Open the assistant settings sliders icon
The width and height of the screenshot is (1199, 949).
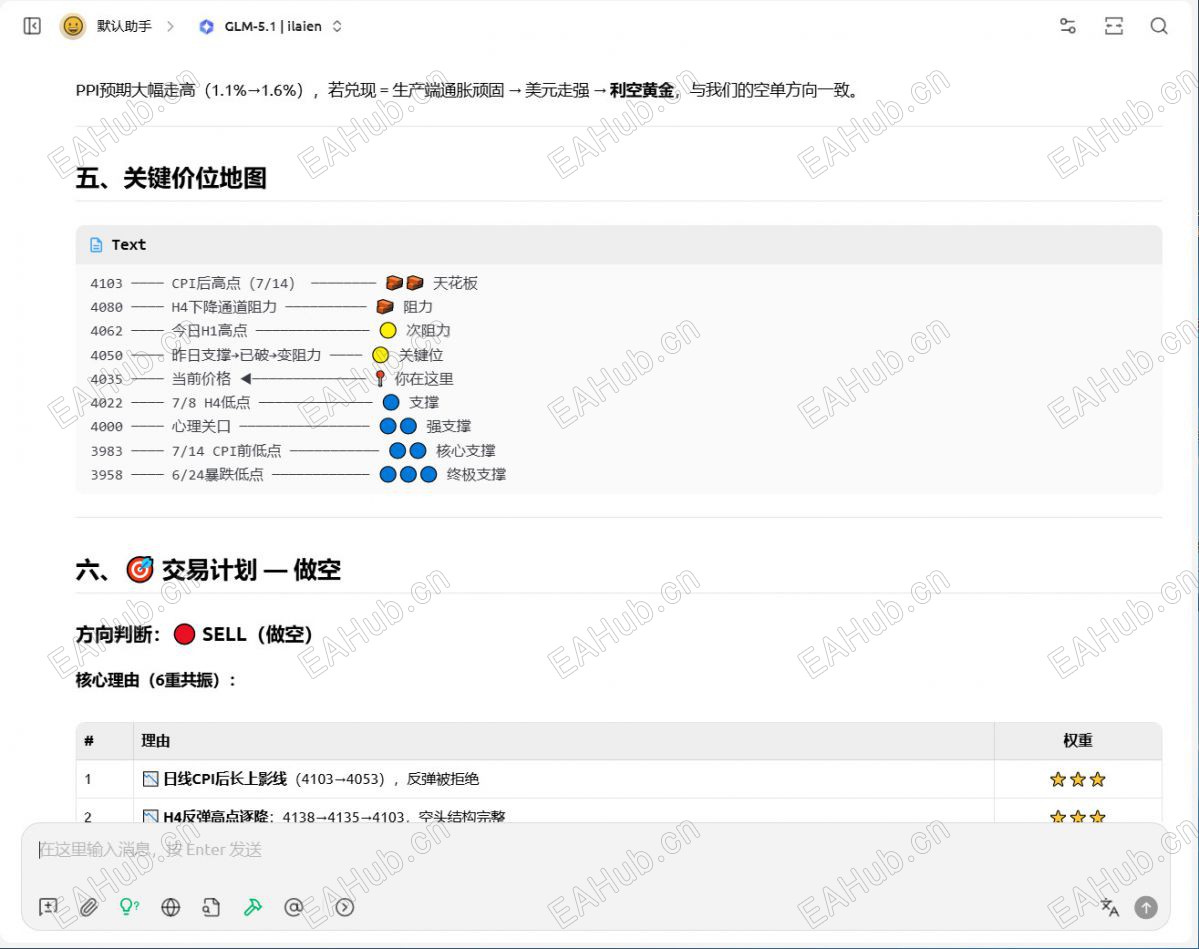1067,27
